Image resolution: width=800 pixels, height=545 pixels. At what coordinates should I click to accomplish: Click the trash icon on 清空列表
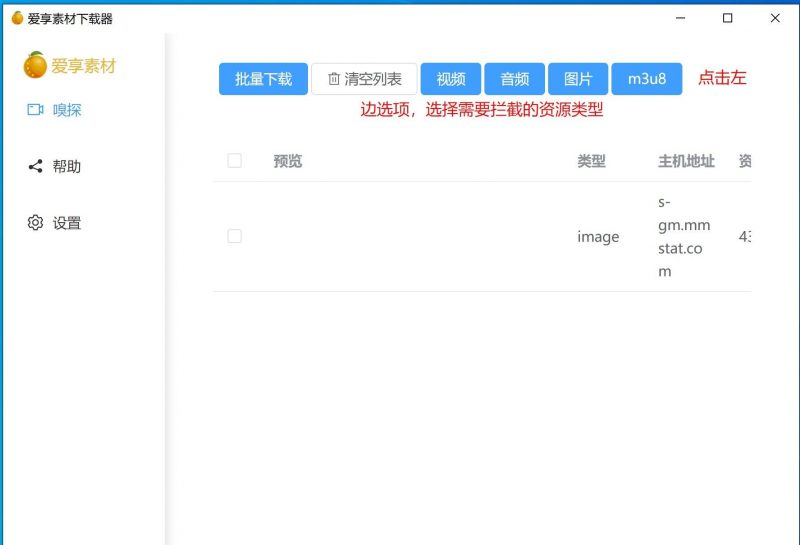(x=334, y=79)
